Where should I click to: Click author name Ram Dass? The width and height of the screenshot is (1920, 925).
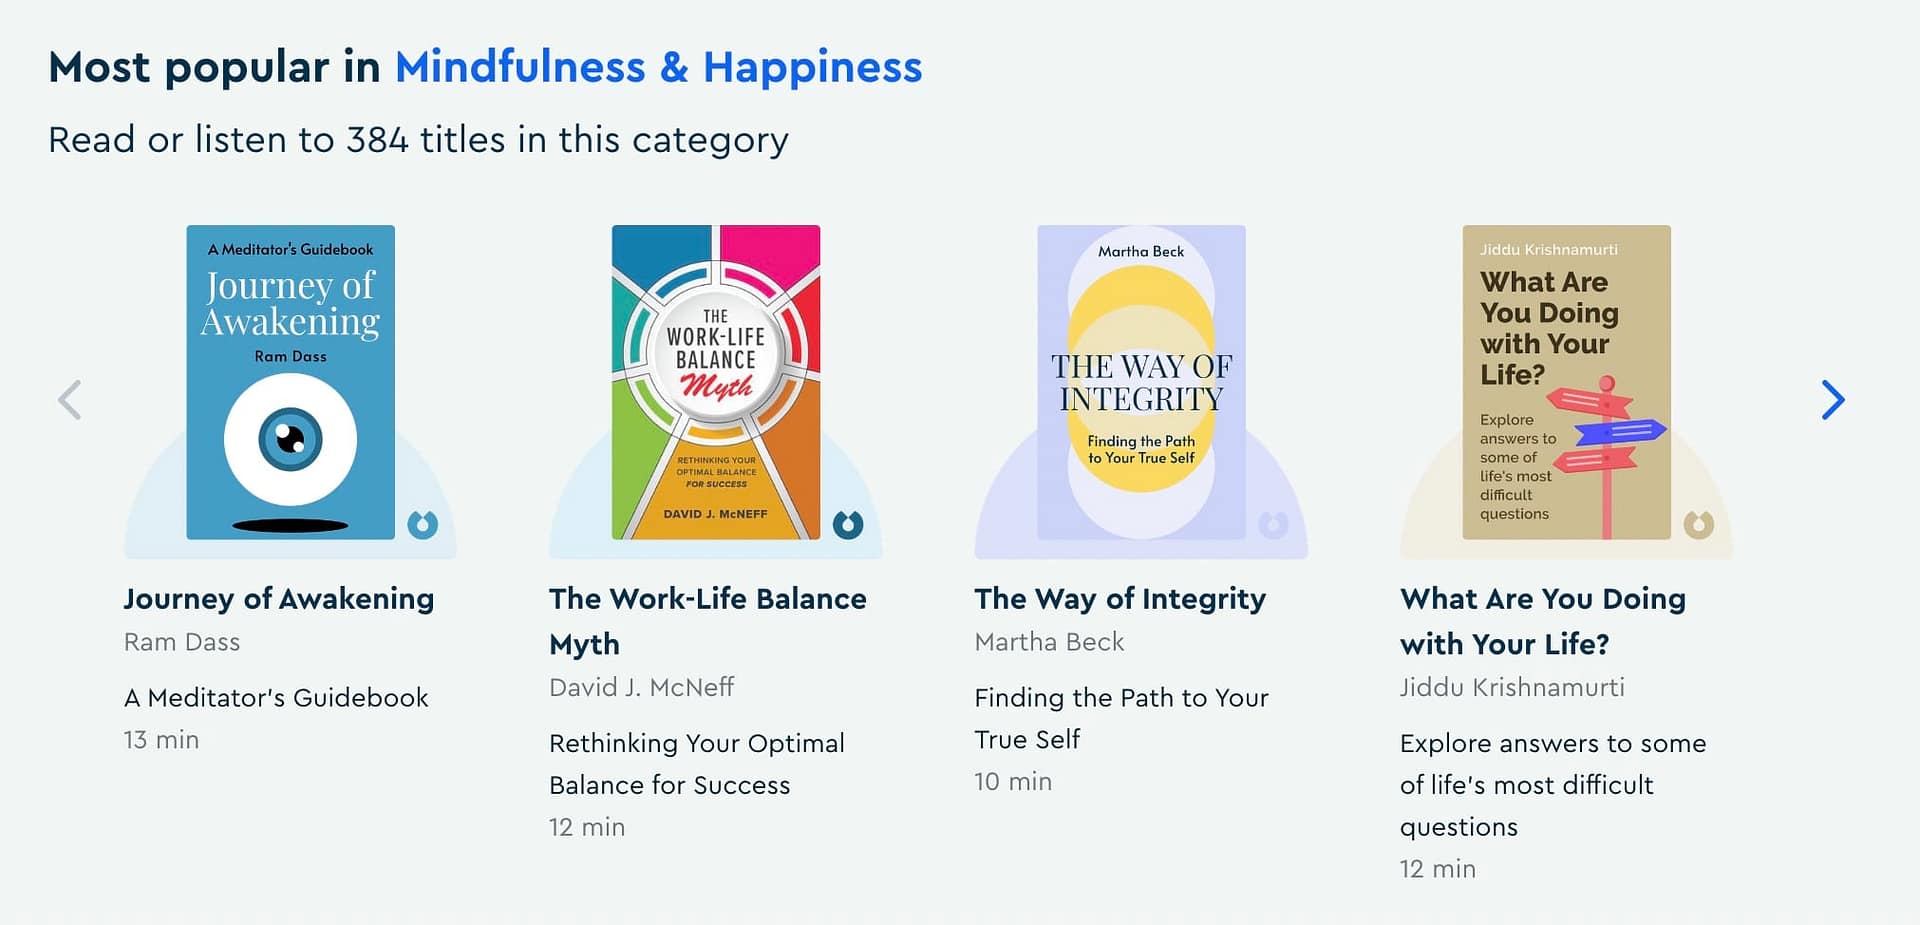tap(182, 642)
